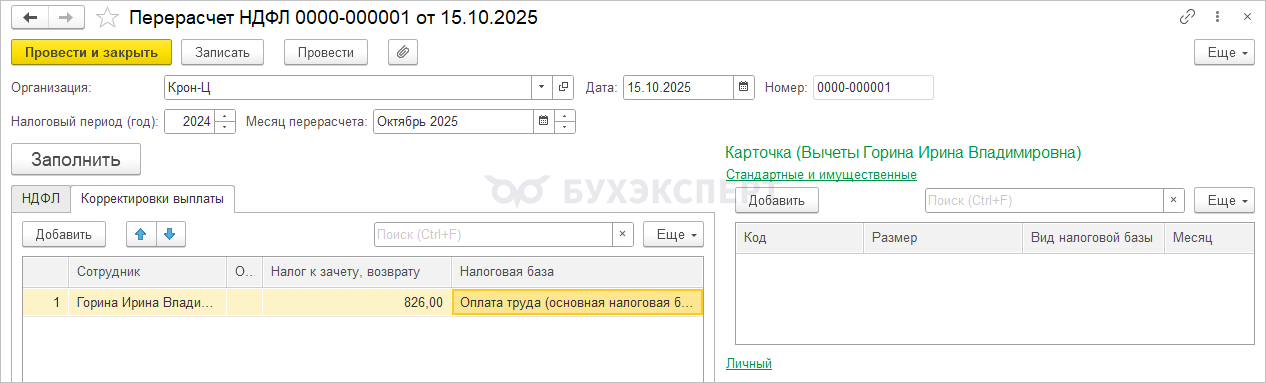Select the Корректировки выплаты tab

click(x=152, y=199)
